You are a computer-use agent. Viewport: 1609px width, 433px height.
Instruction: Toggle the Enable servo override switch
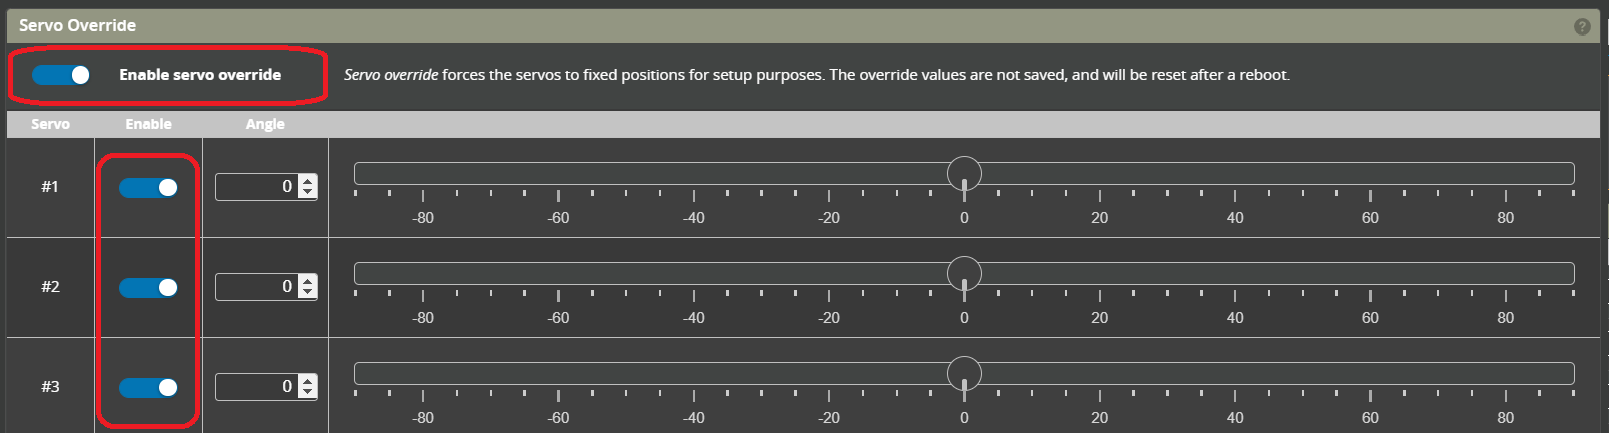coord(61,75)
